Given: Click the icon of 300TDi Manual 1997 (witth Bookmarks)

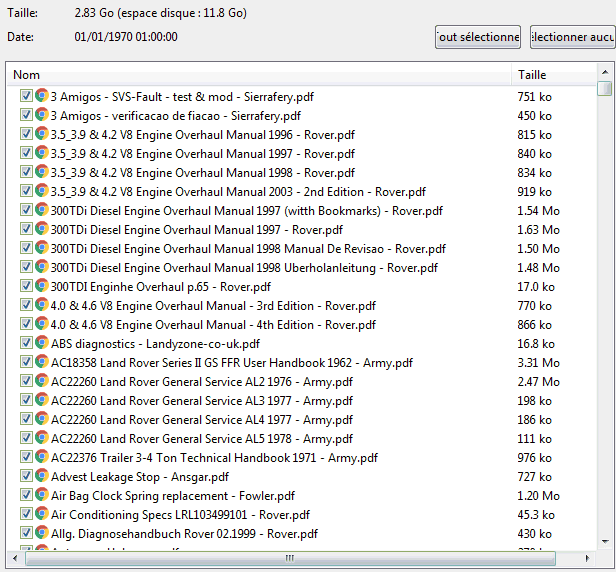Looking at the screenshot, I should (x=42, y=210).
